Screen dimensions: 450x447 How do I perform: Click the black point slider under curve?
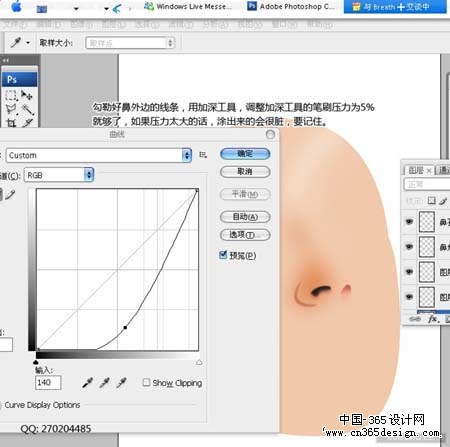coord(36,362)
